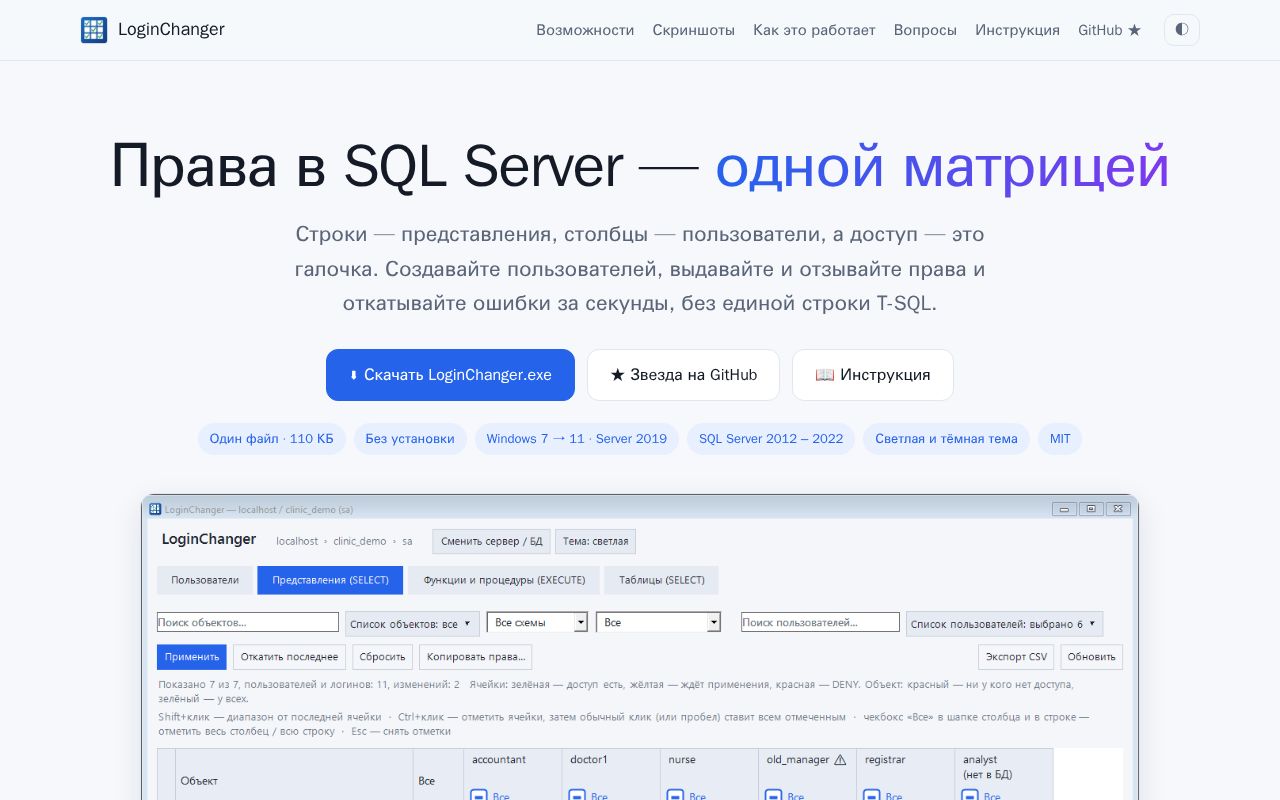Click the app window title bar icon

pos(155,509)
